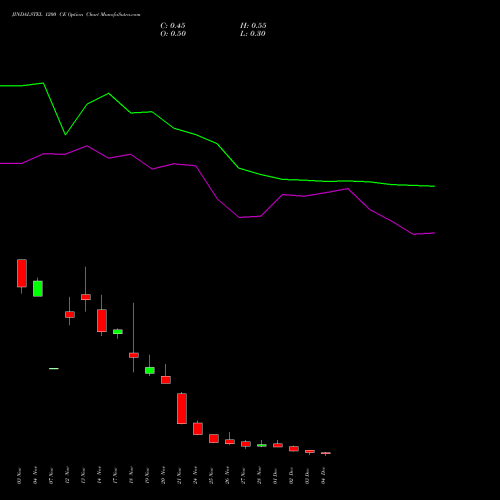Click the 03 Dec date label
Image resolution: width=500 pixels, height=500 pixels.
tap(307, 475)
